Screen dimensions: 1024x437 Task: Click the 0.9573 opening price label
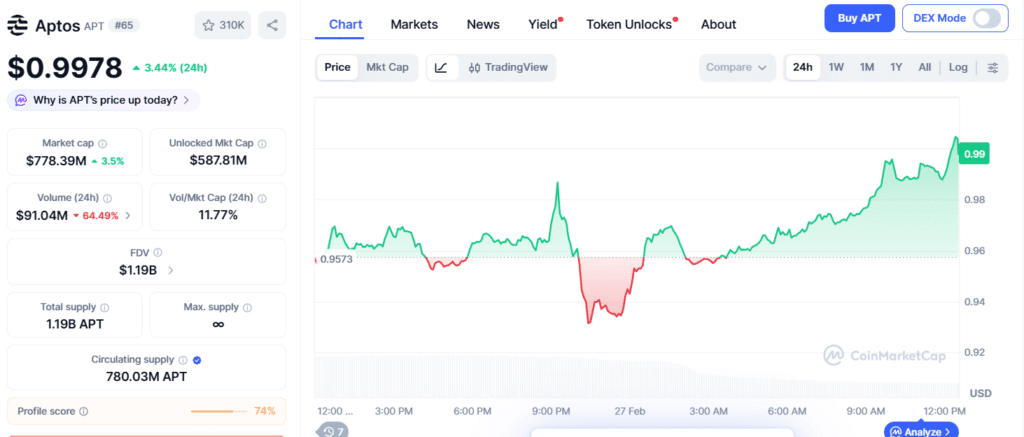[x=336, y=259]
